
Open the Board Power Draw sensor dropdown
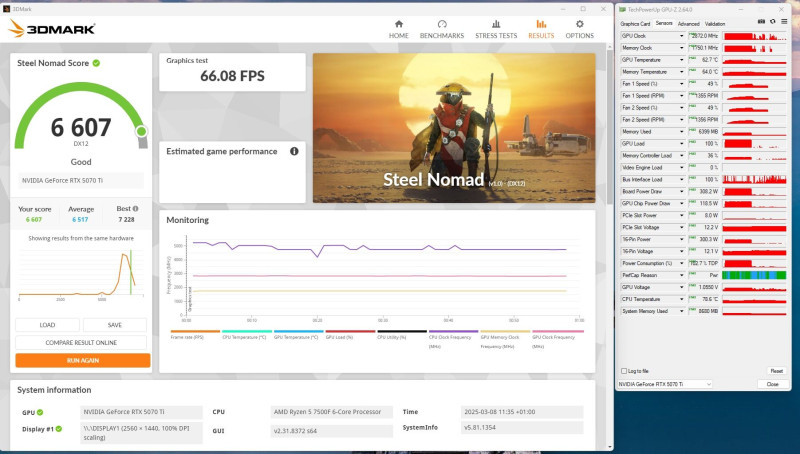pos(681,191)
